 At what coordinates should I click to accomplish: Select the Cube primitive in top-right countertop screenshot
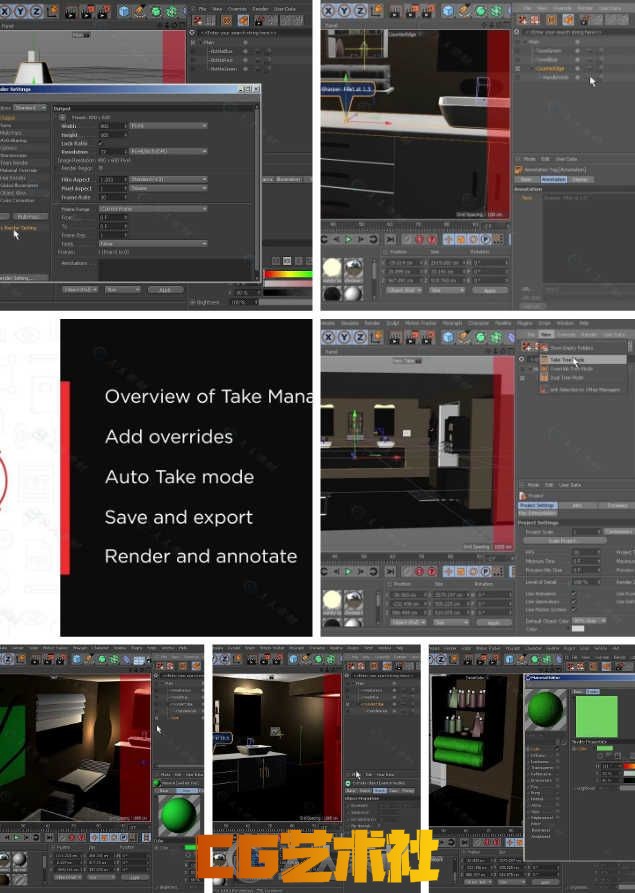[448, 11]
